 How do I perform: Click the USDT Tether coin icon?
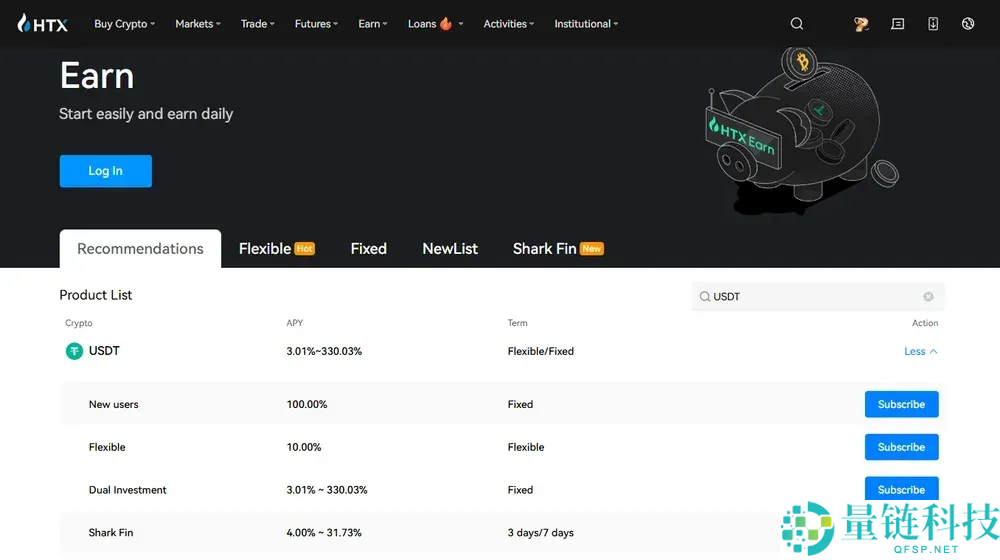point(74,351)
